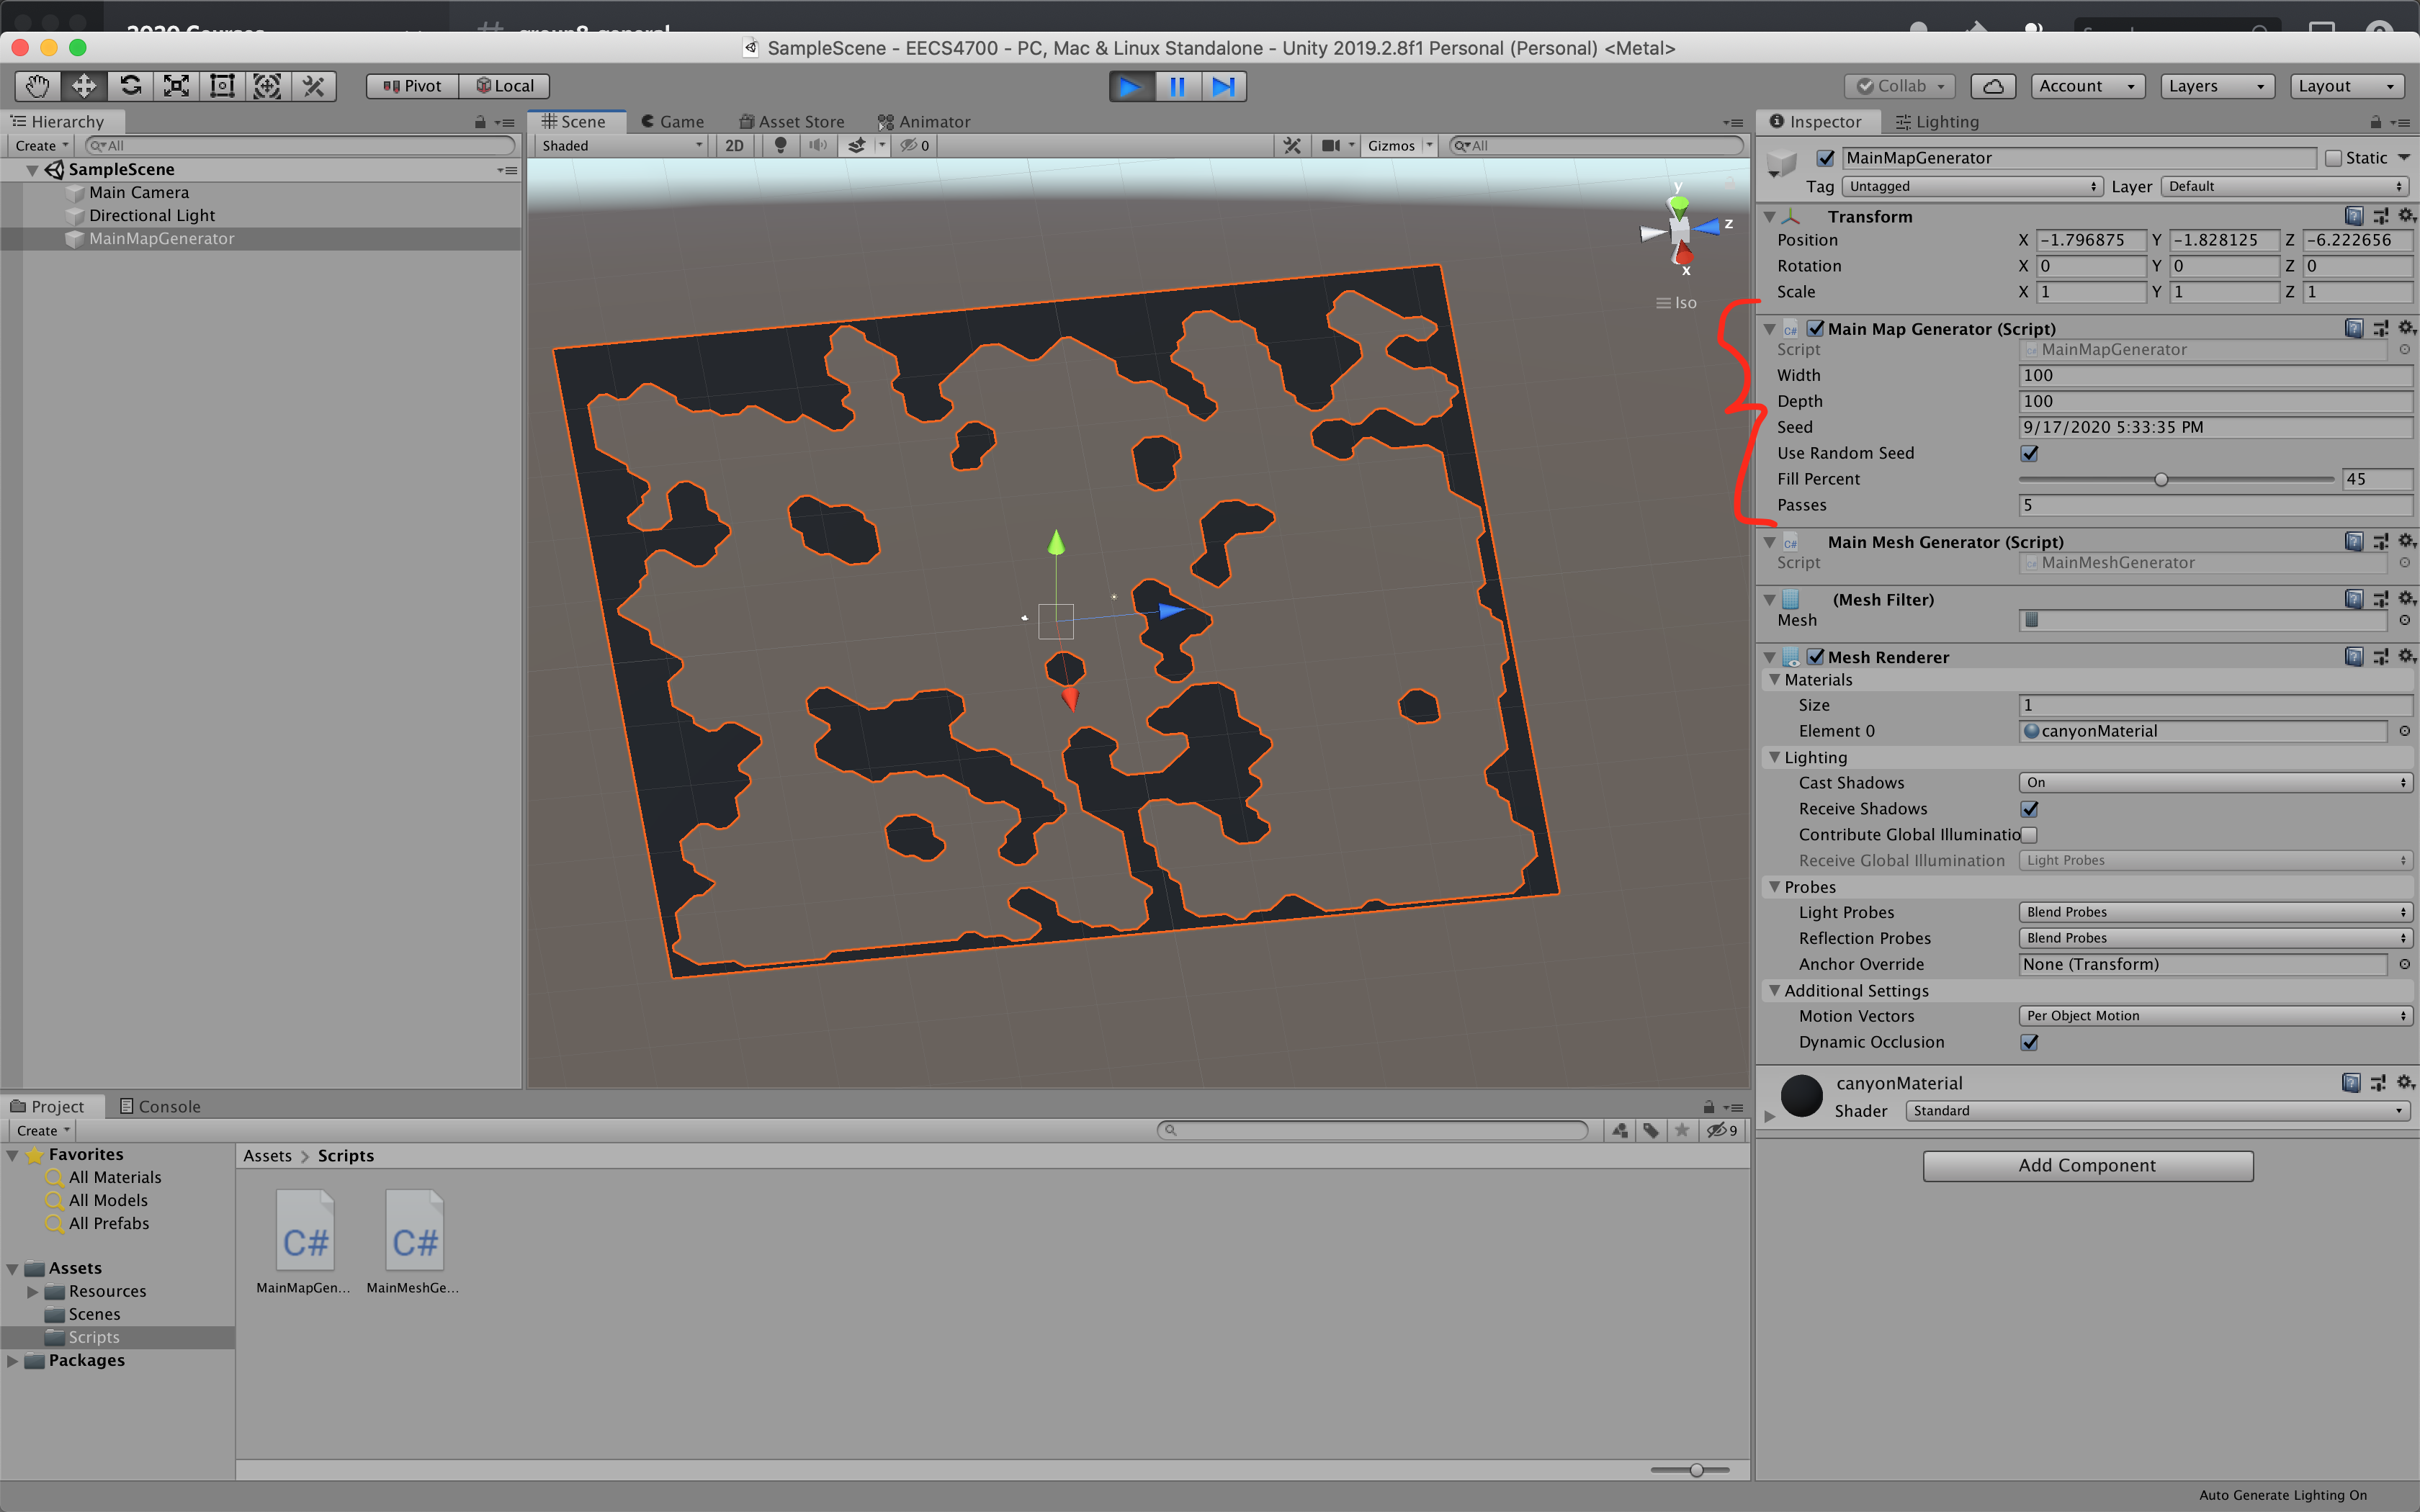
Task: Open the Account menu
Action: click(2087, 86)
